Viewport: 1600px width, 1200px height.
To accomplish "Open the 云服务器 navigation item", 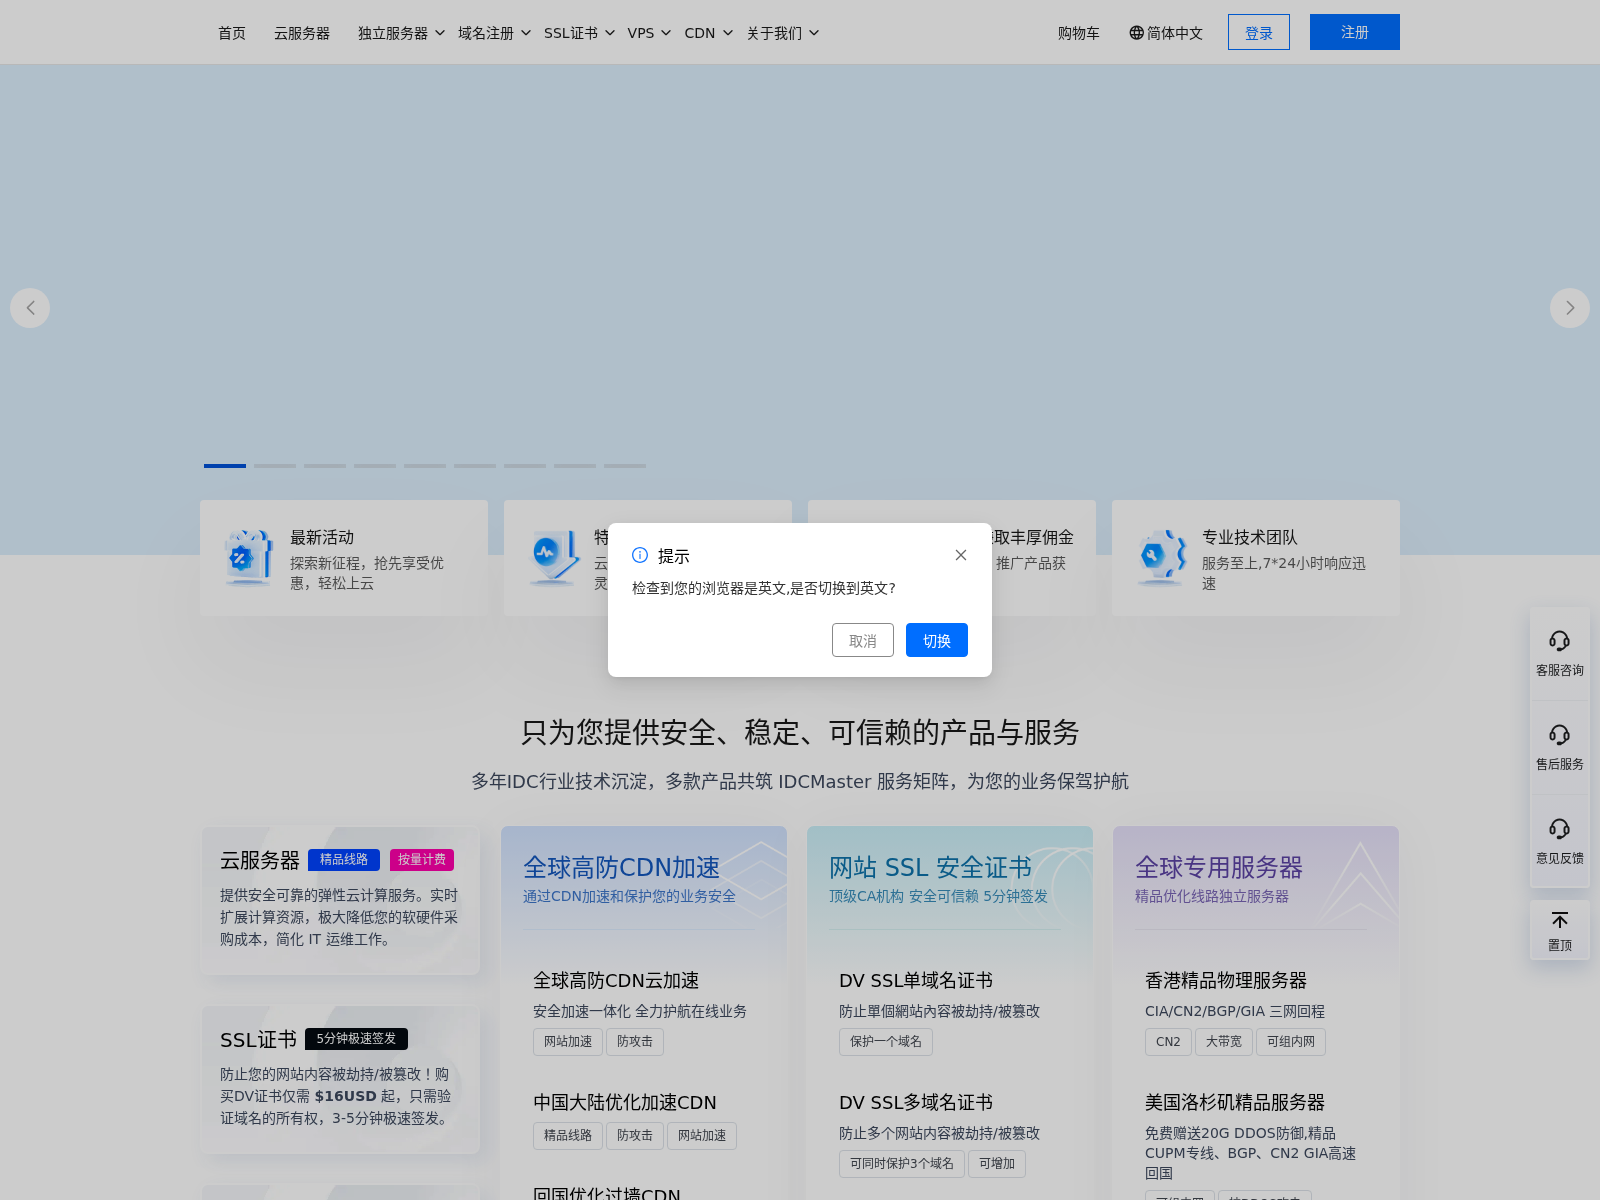I will [x=301, y=32].
